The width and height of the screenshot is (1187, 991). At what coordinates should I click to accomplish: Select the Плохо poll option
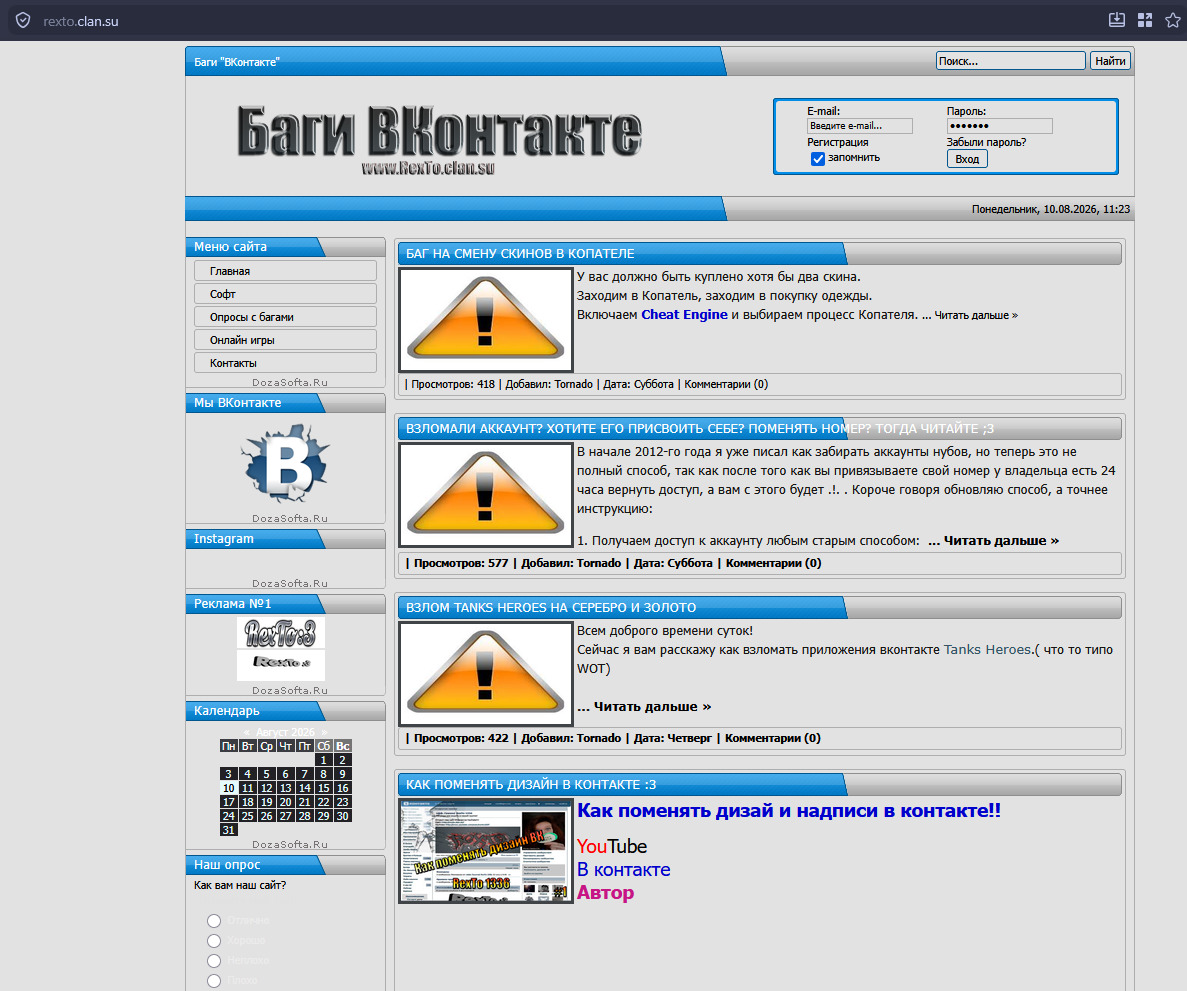pyautogui.click(x=214, y=980)
